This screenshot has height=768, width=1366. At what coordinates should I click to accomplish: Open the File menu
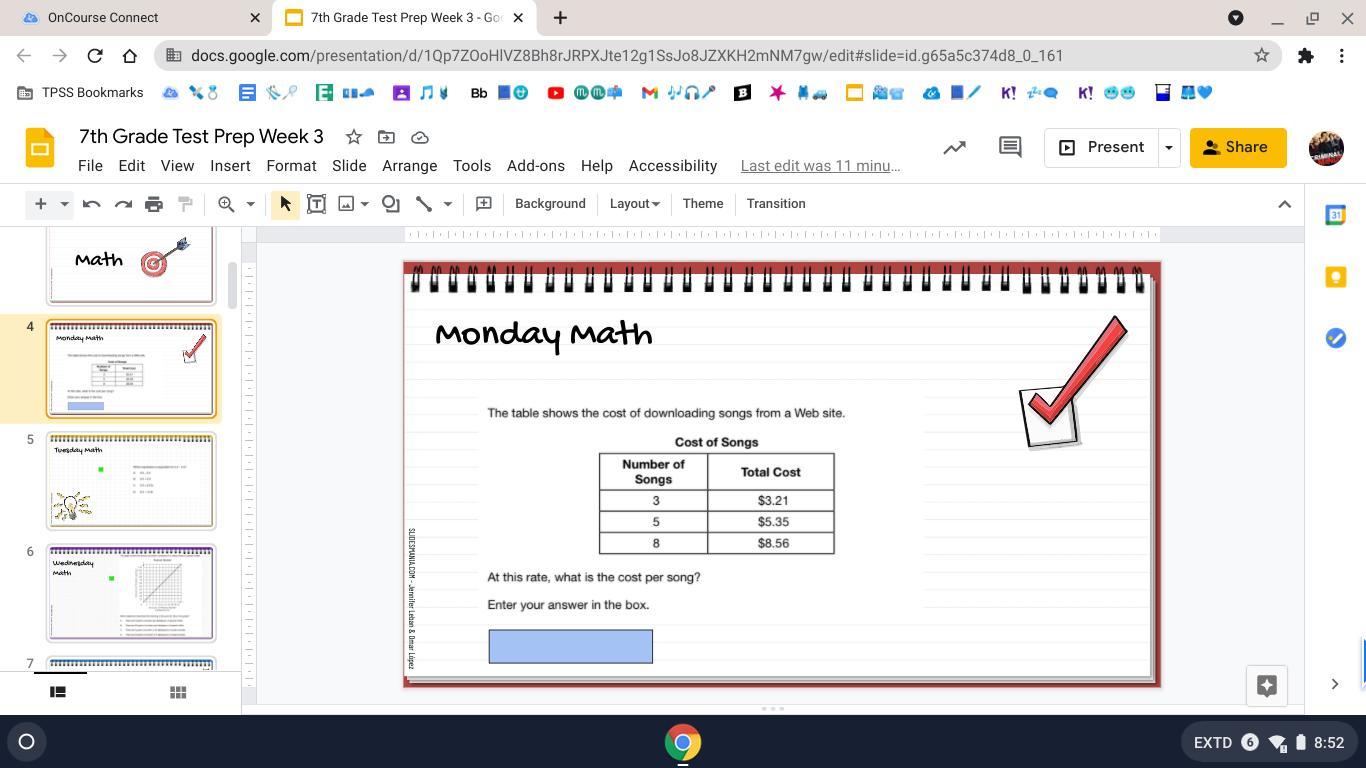click(90, 166)
